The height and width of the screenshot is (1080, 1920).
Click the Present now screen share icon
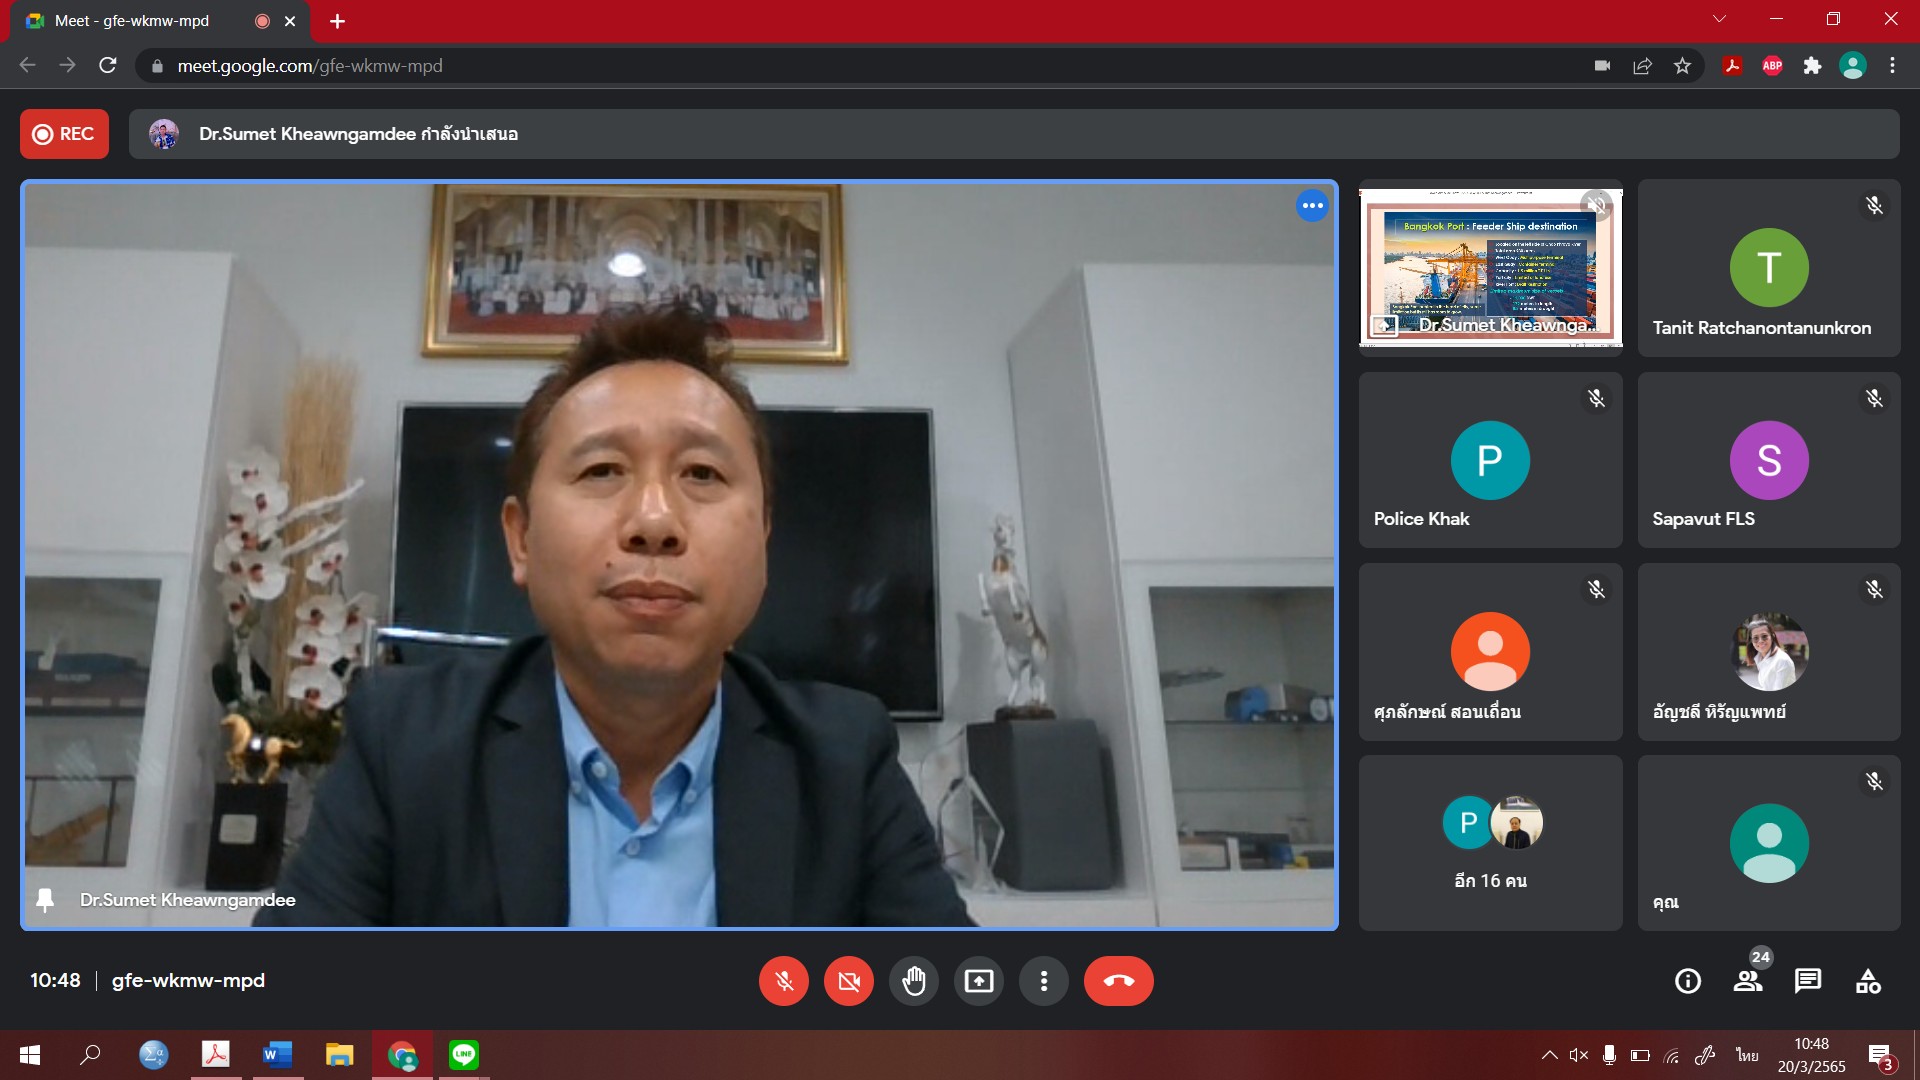click(x=979, y=981)
